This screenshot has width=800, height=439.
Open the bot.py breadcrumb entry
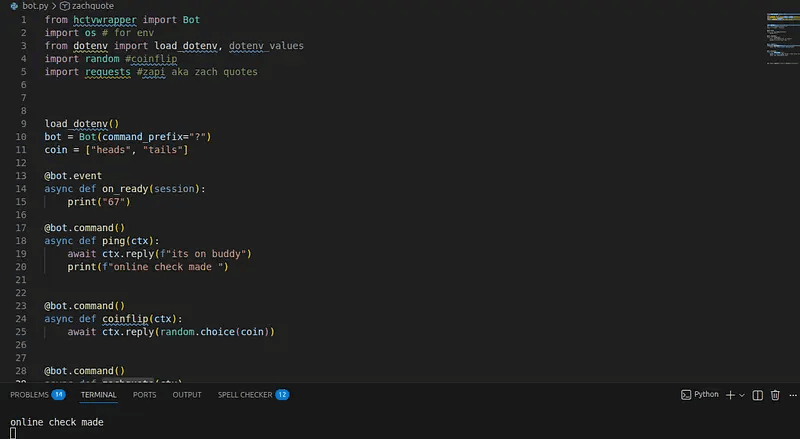coord(35,6)
